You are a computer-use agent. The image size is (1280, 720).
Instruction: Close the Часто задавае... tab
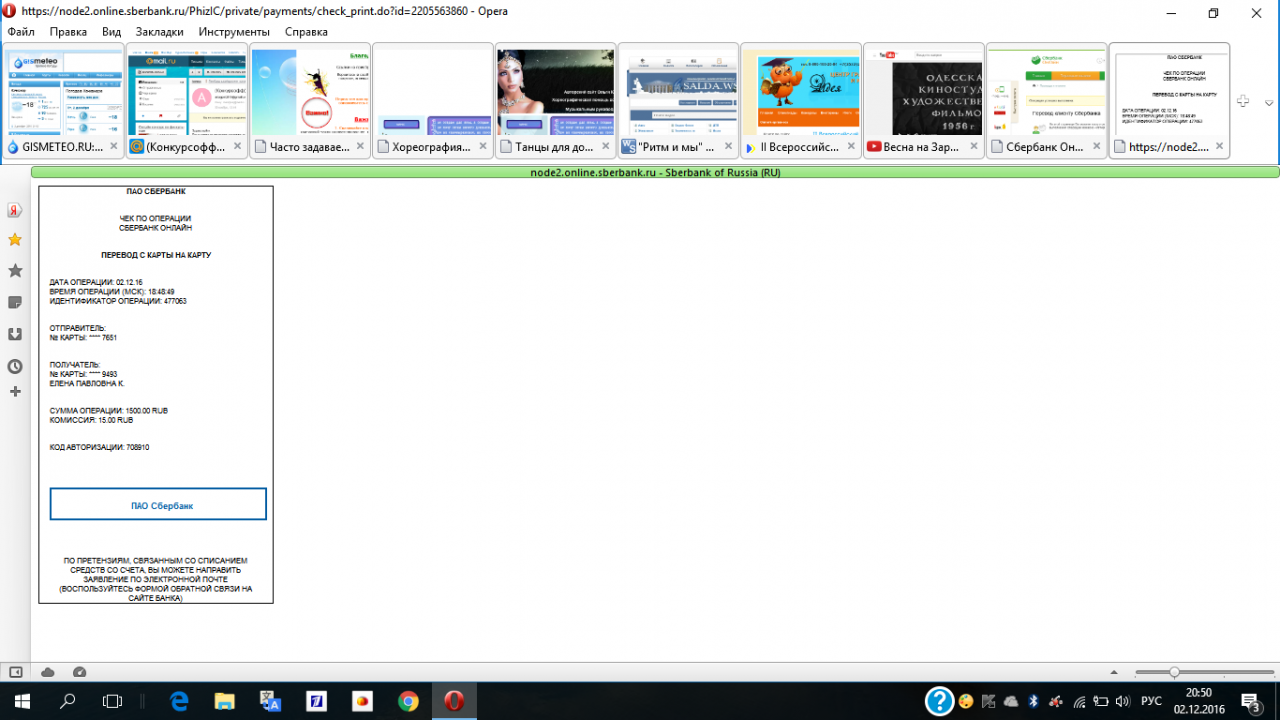(x=360, y=146)
